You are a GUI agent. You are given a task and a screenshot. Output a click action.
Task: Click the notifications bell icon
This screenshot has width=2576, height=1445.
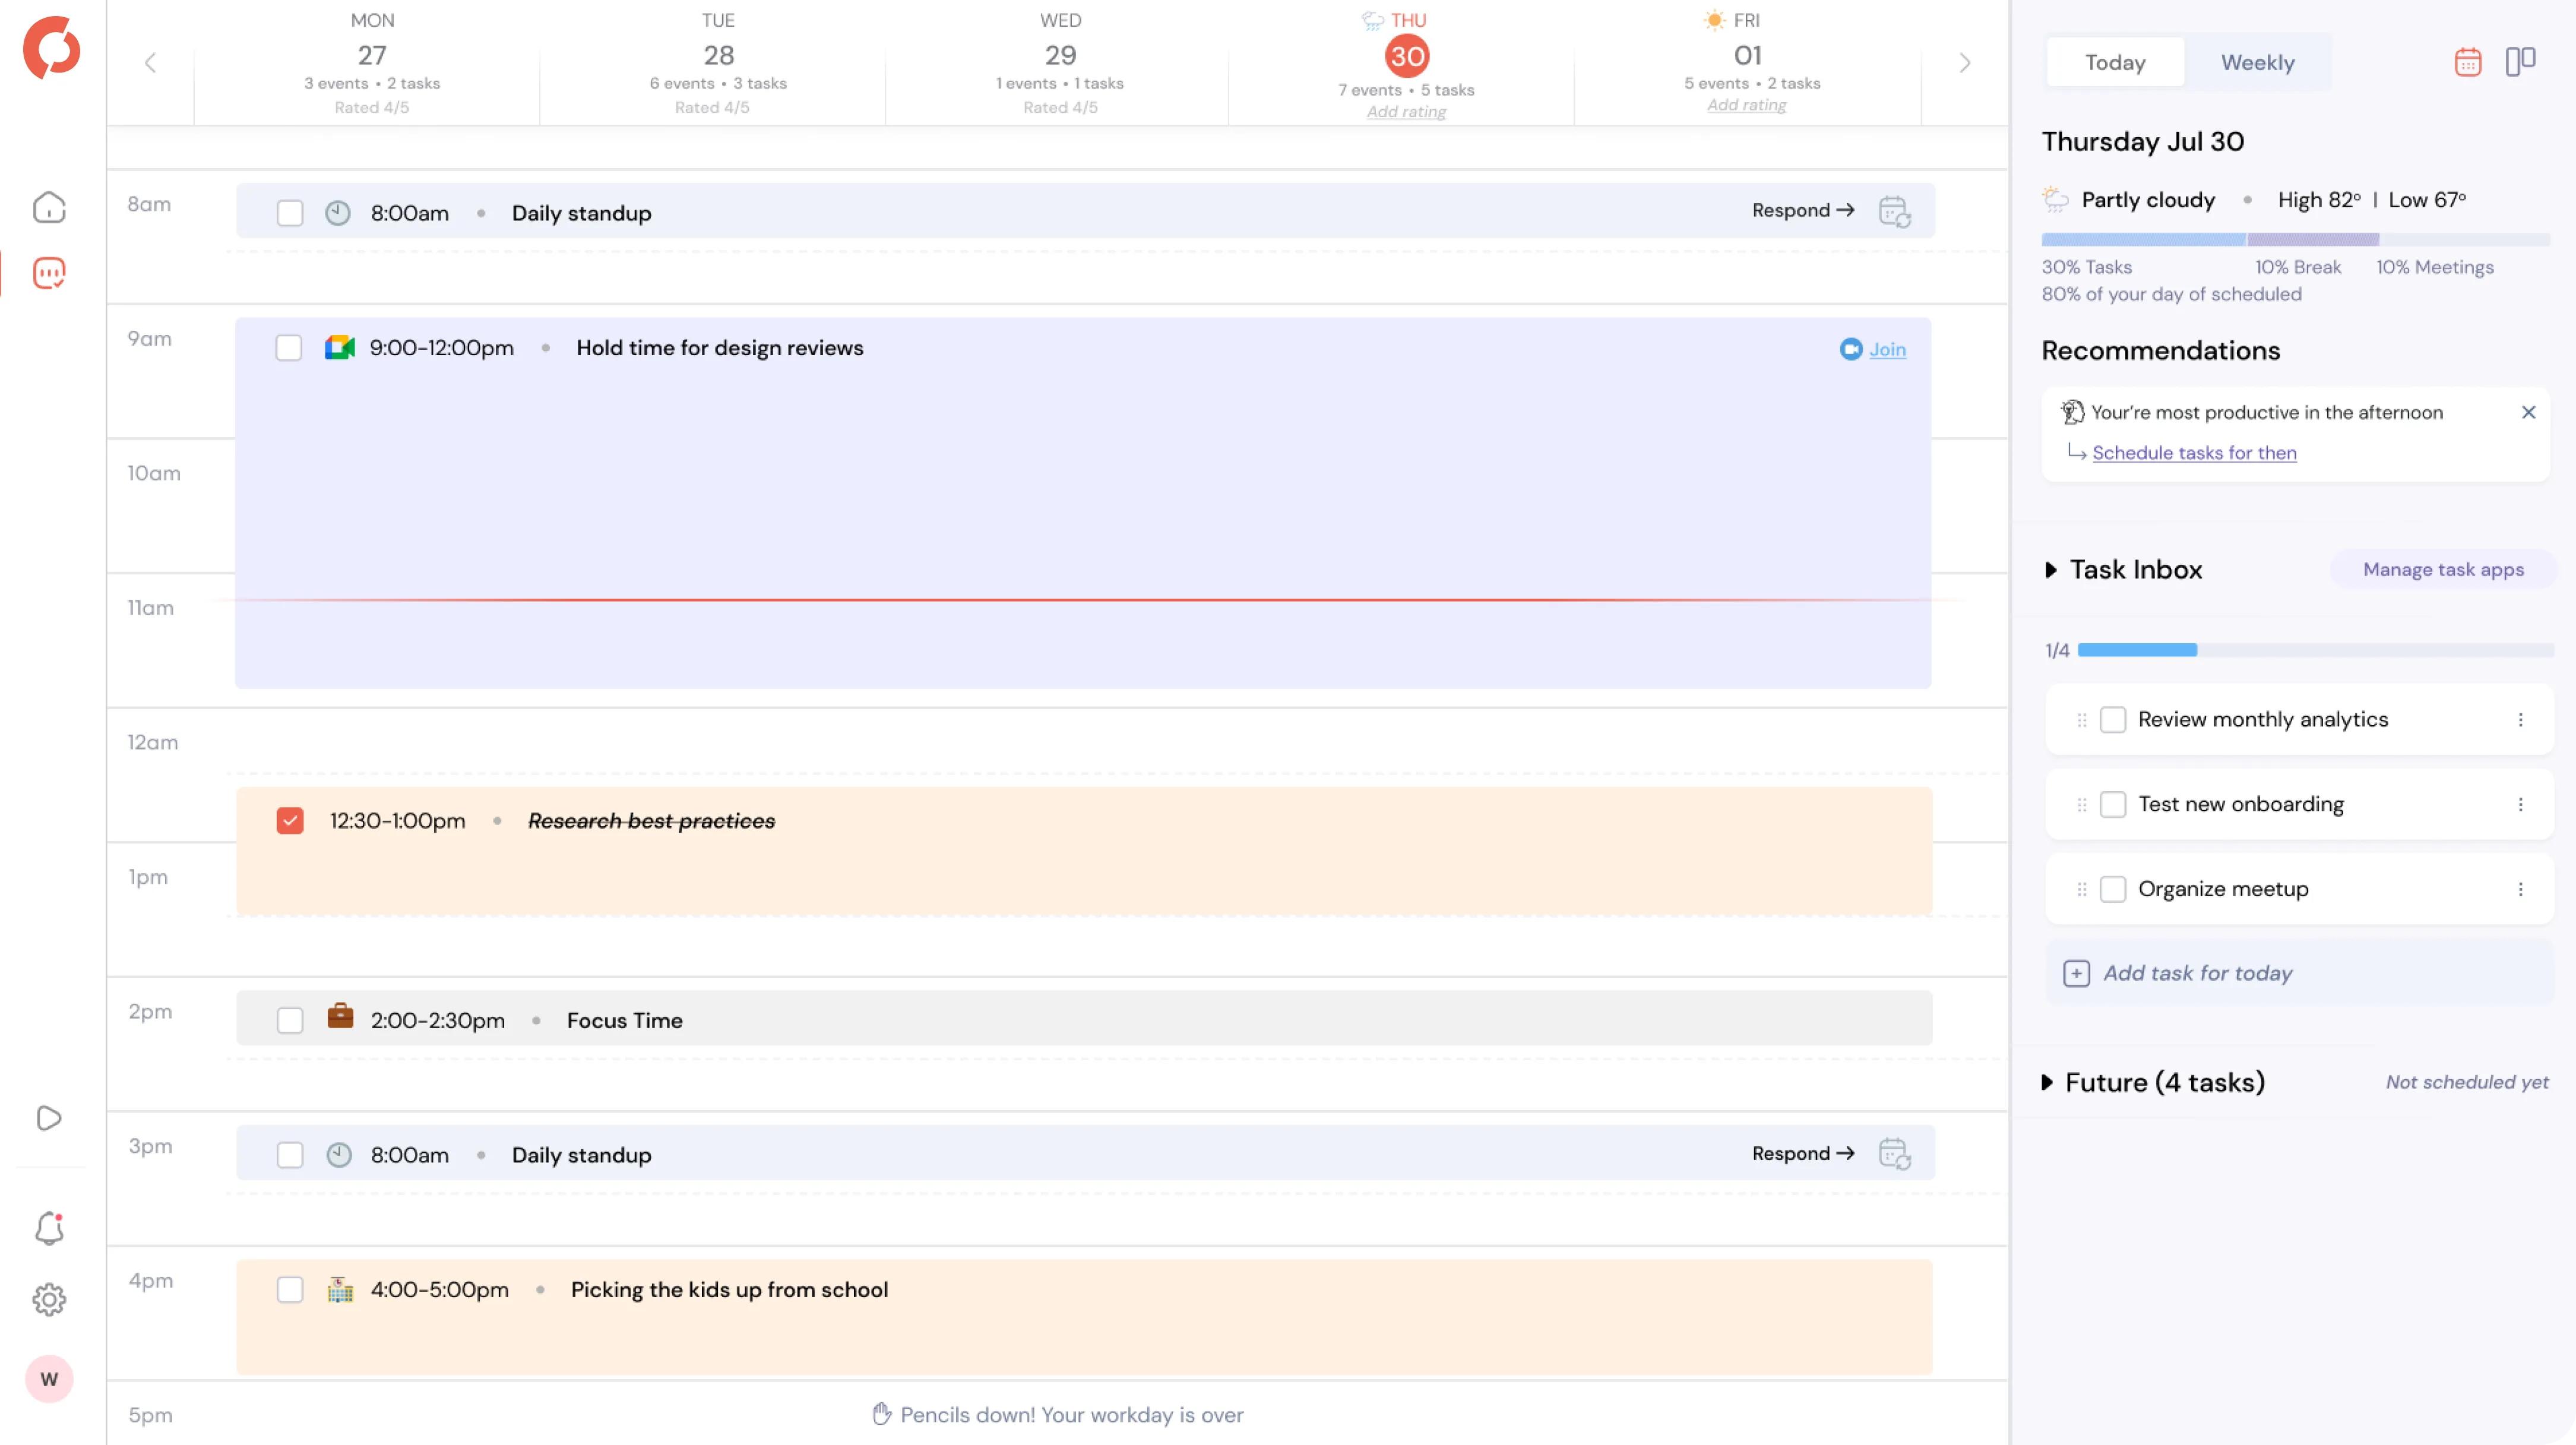(49, 1228)
